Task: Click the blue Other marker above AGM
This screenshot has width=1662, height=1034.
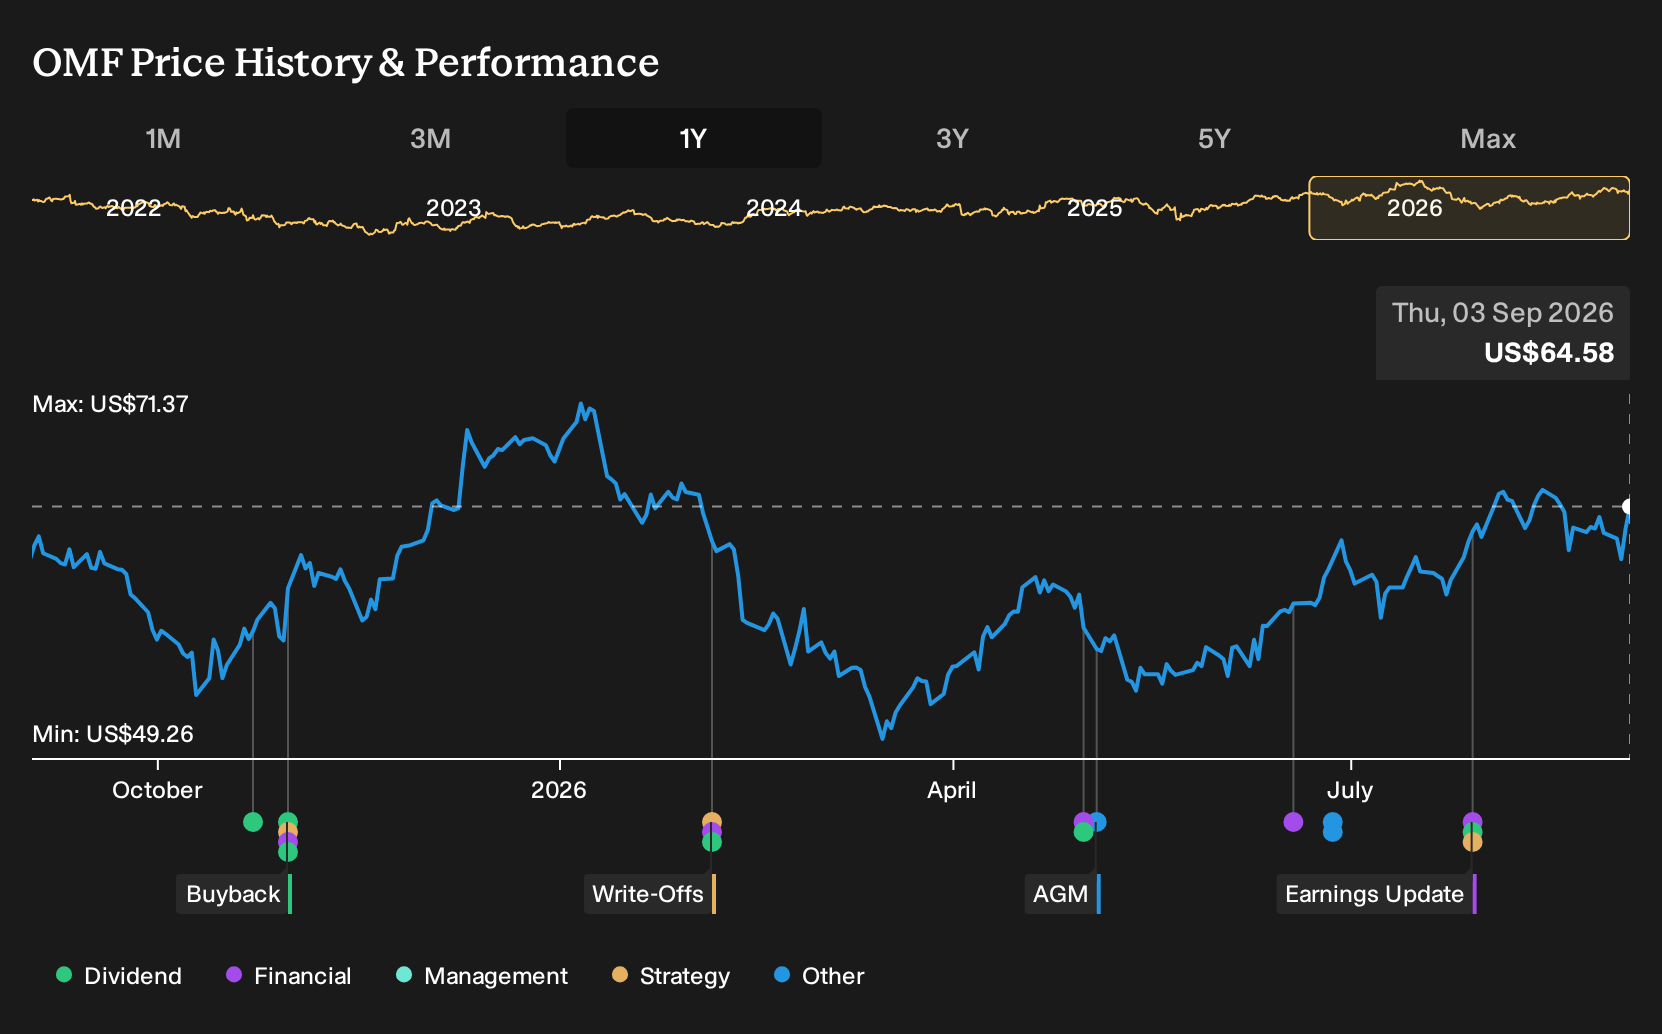Action: pyautogui.click(x=1099, y=822)
